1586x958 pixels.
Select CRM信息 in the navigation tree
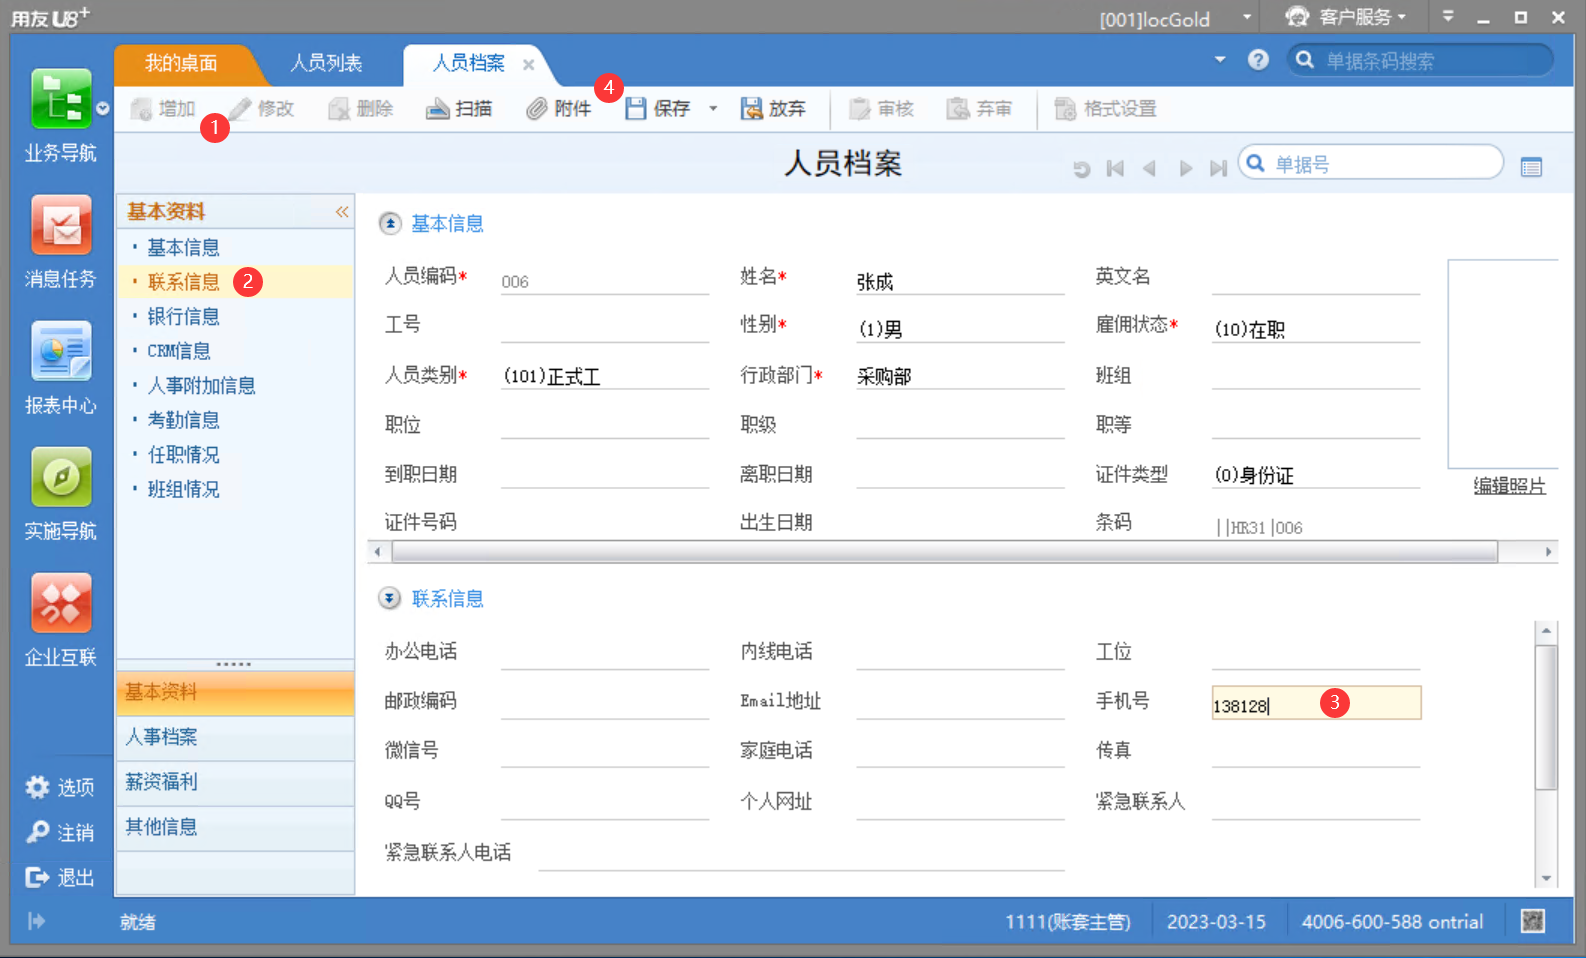pyautogui.click(x=179, y=351)
